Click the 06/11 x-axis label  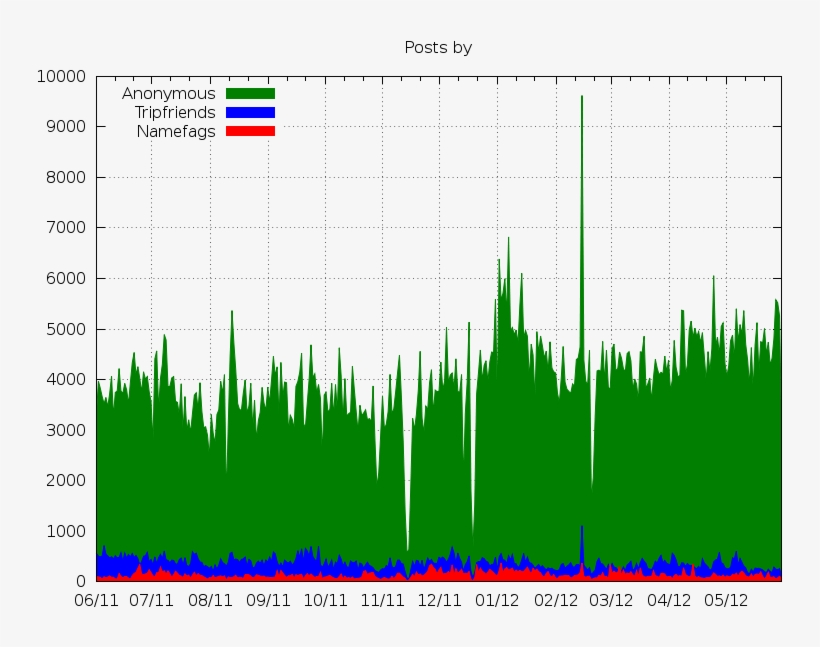(x=96, y=600)
